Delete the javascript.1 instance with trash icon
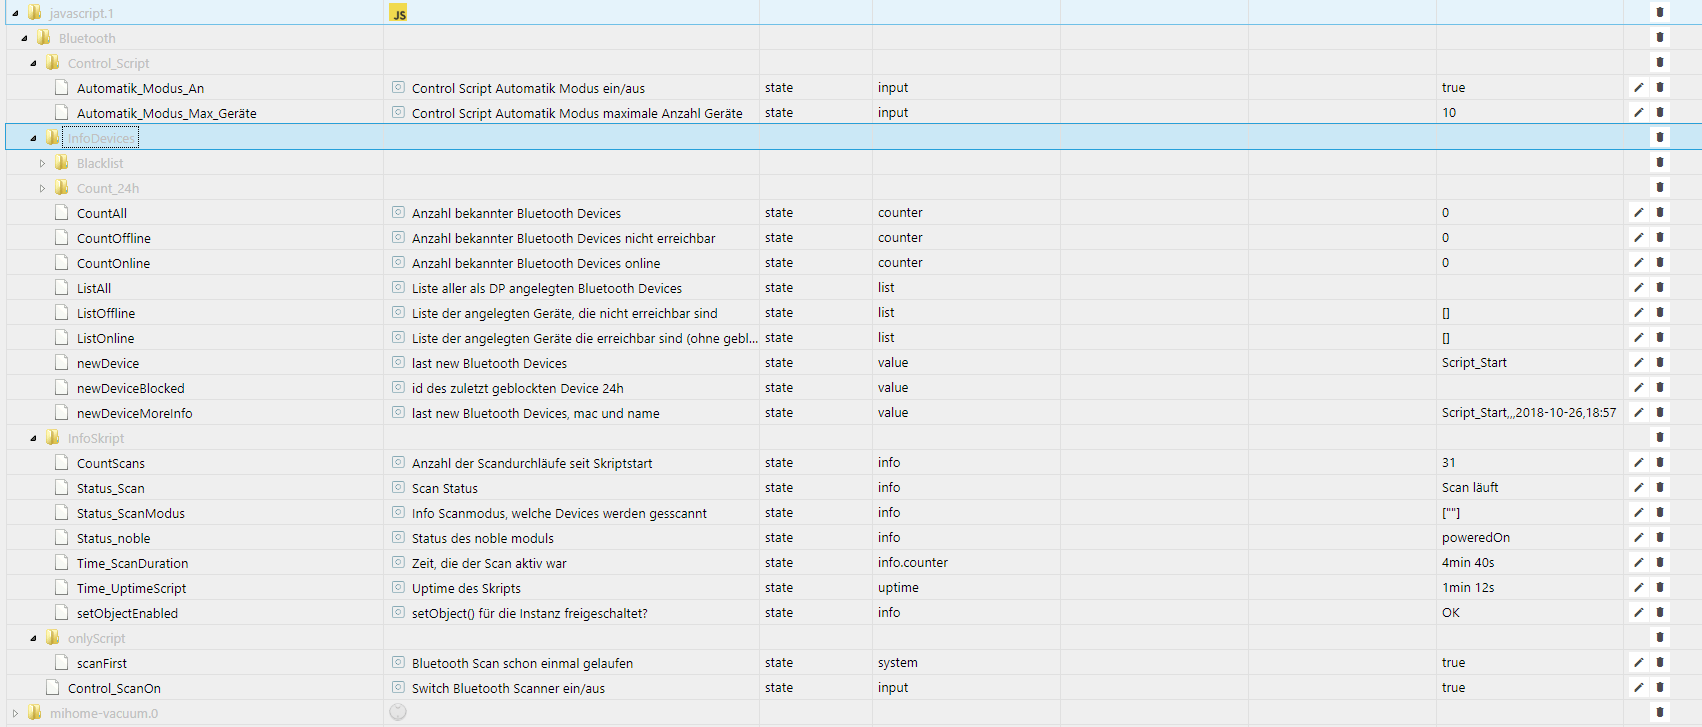This screenshot has width=1702, height=727. pos(1660,13)
